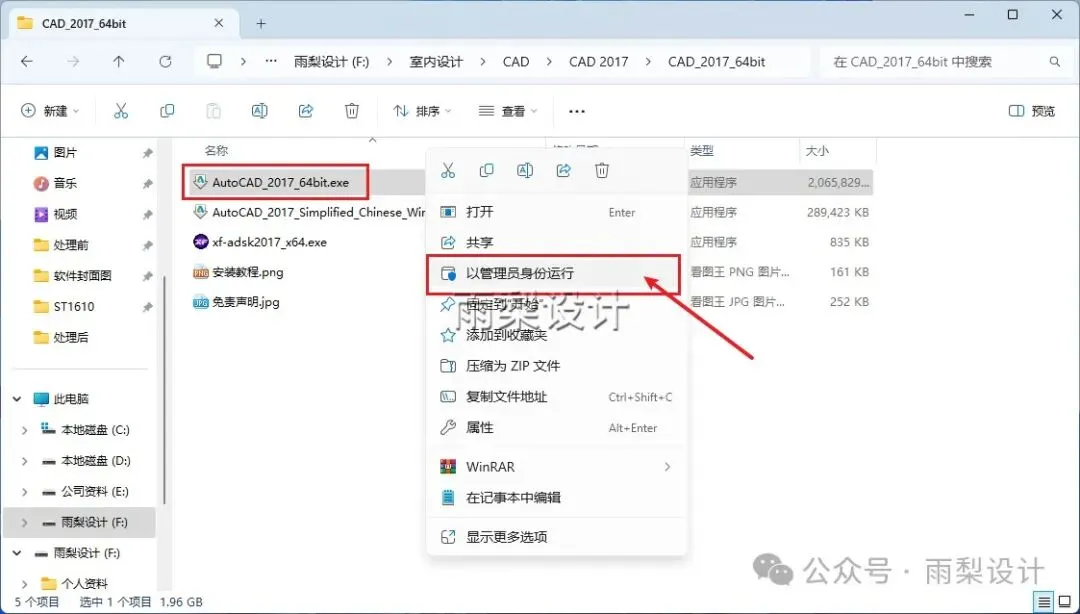1080x614 pixels.
Task: Choose 添加到收藏夹 in context menu
Action: tap(556, 335)
